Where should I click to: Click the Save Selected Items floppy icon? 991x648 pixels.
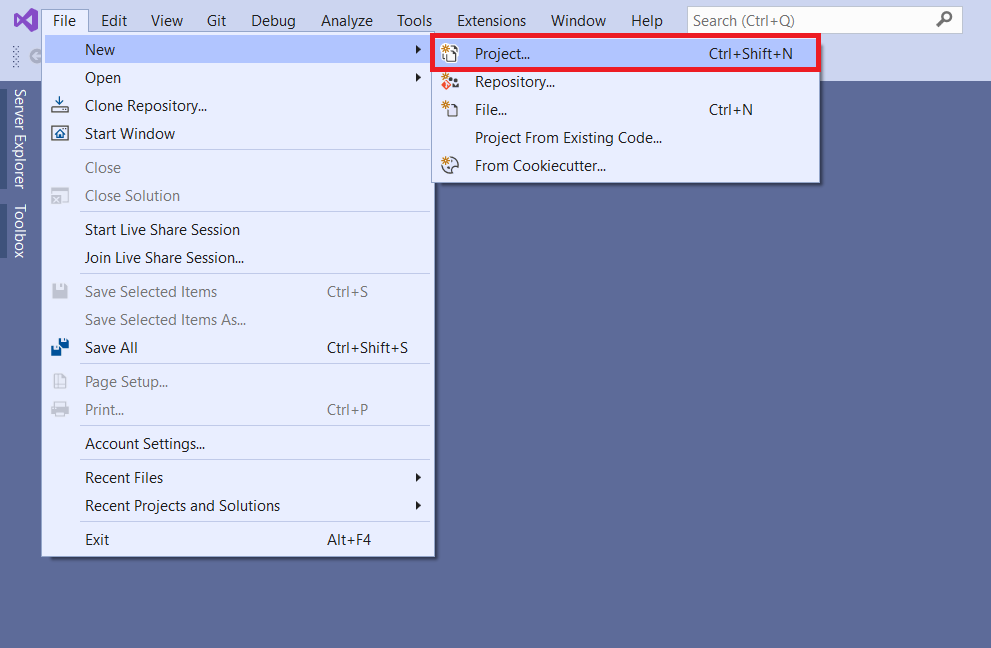[60, 291]
